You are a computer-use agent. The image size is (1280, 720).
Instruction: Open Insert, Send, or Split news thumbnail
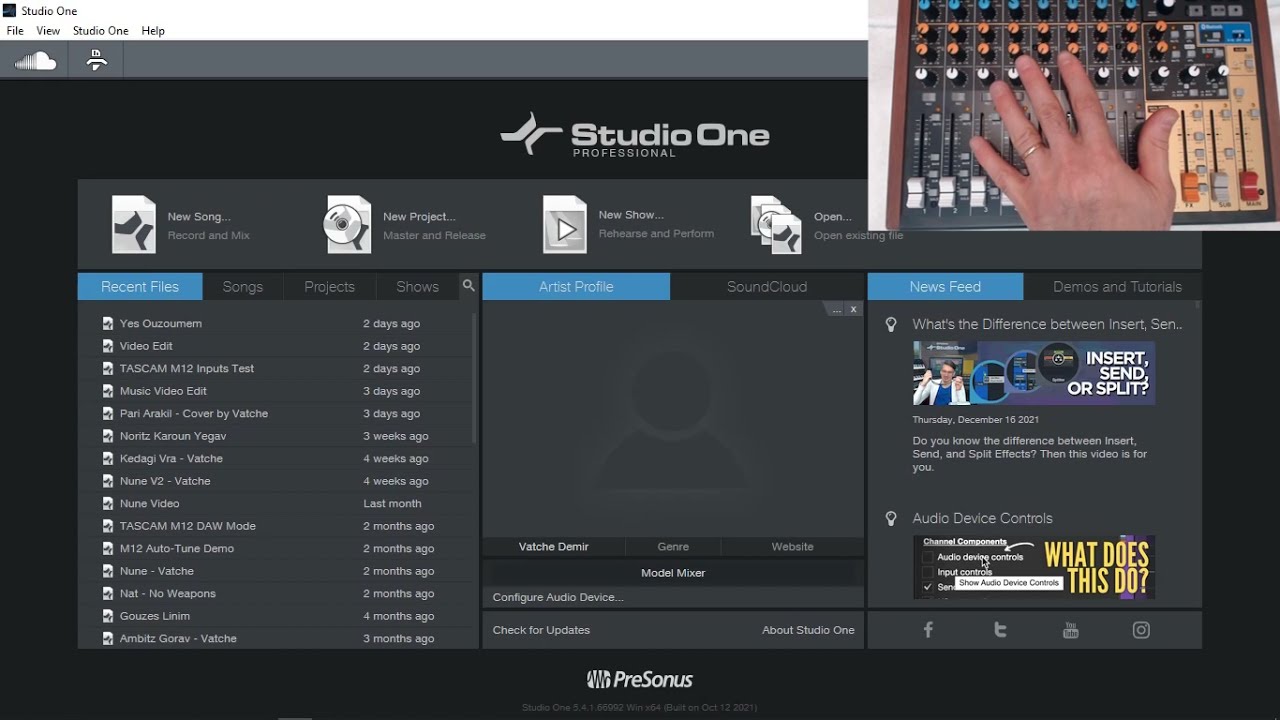pos(1034,373)
